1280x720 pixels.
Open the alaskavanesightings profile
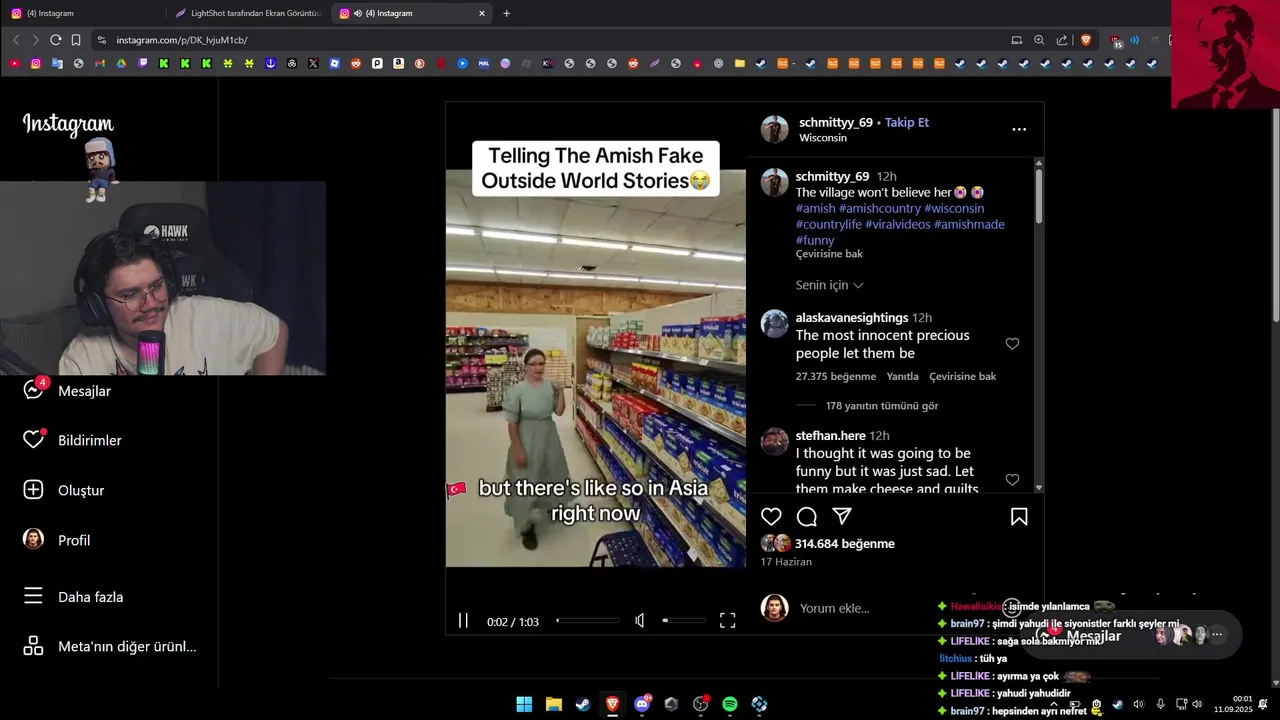[852, 318]
